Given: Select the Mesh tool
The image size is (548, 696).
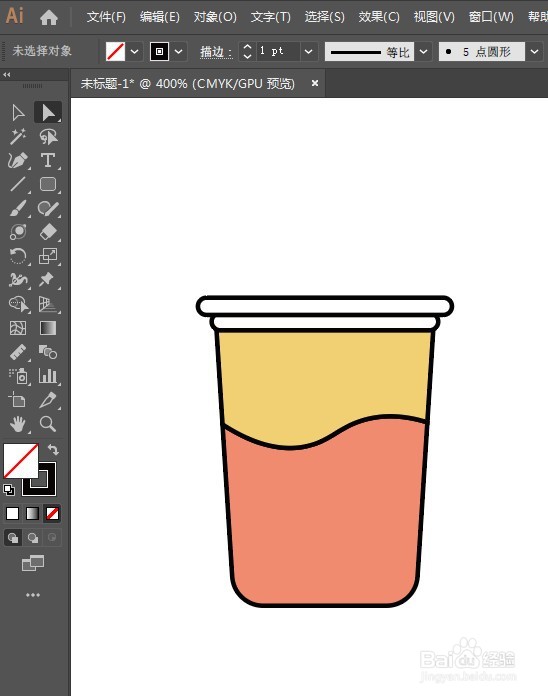Looking at the screenshot, I should coord(18,328).
